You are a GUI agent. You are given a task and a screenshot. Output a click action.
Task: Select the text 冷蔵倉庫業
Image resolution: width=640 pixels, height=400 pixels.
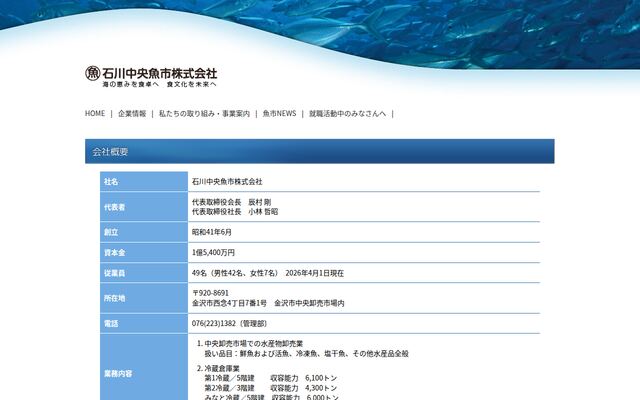click(x=222, y=369)
